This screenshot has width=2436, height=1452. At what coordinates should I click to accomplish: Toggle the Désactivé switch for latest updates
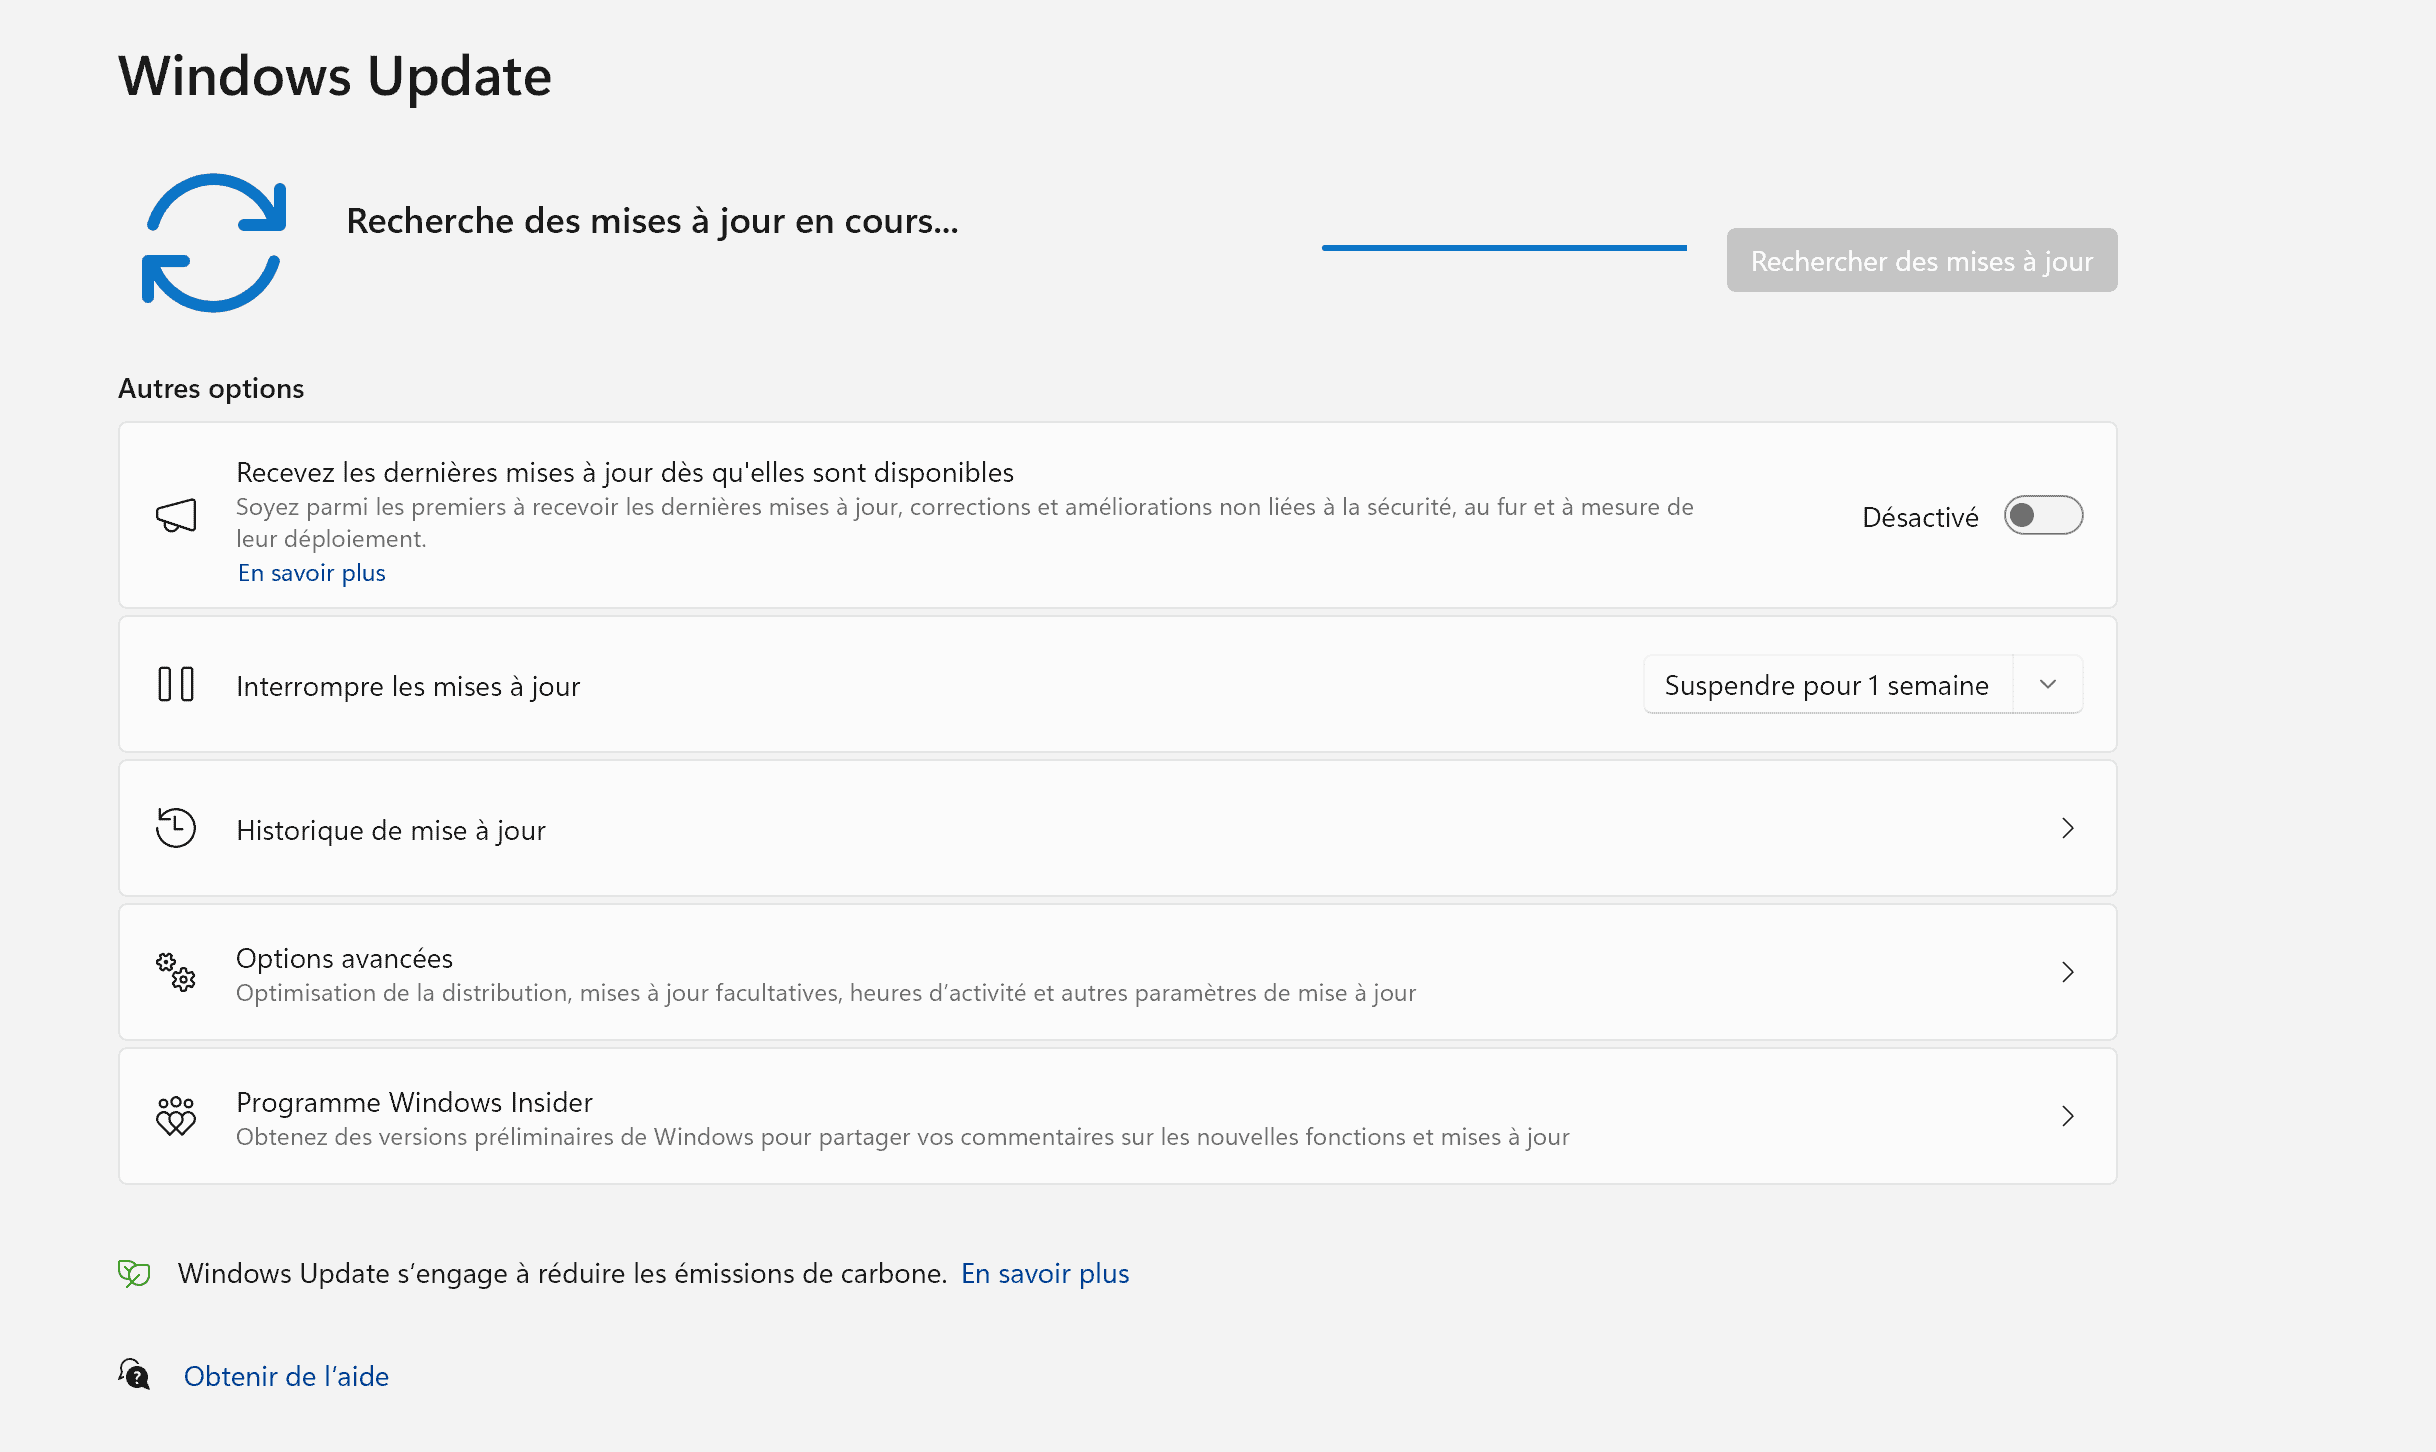point(2043,515)
